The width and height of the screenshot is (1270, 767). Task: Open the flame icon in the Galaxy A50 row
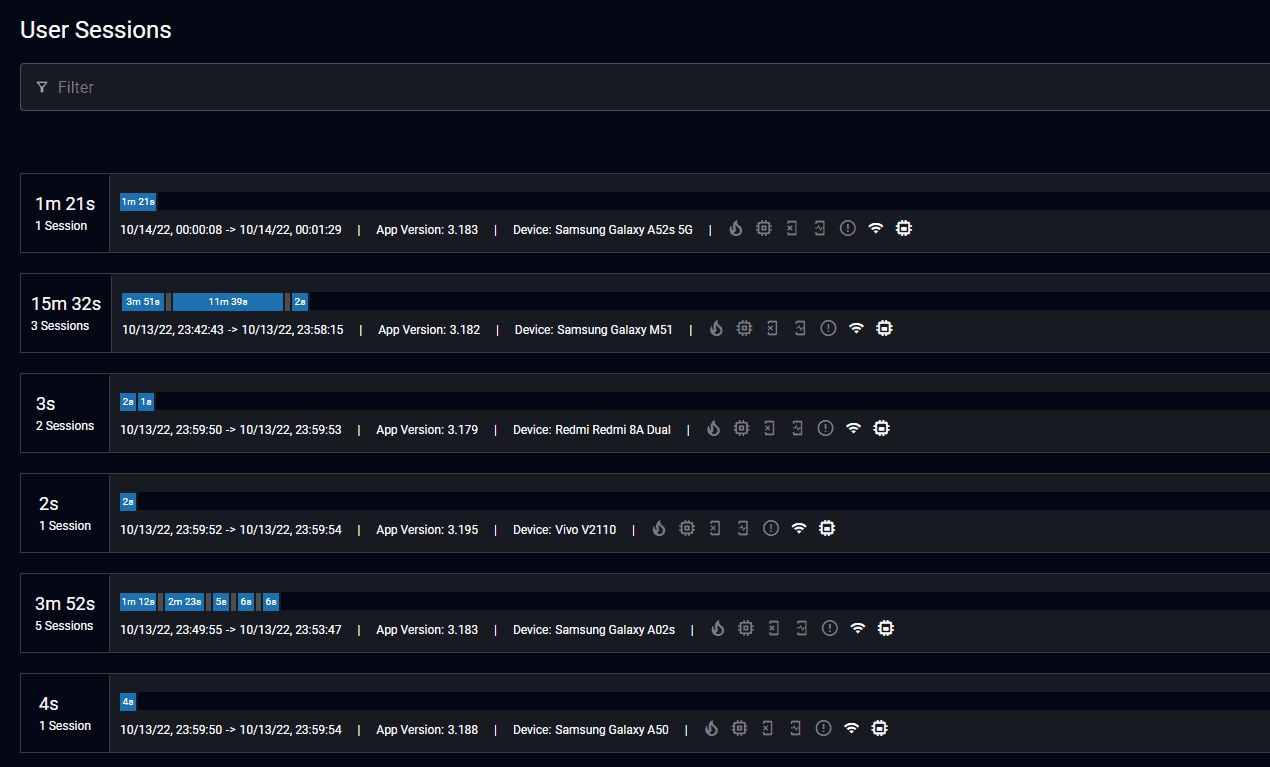pyautogui.click(x=711, y=728)
